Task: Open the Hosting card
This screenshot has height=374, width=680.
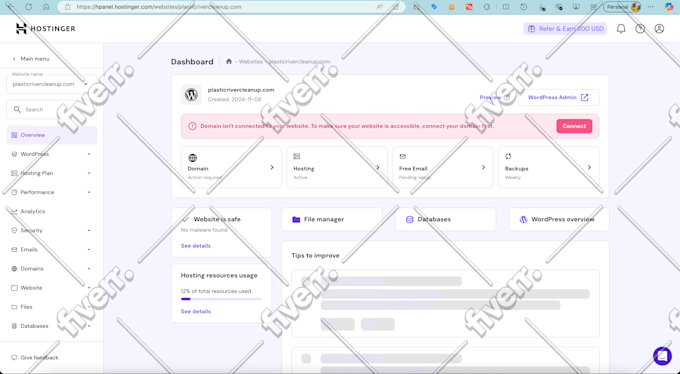Action: pos(337,167)
